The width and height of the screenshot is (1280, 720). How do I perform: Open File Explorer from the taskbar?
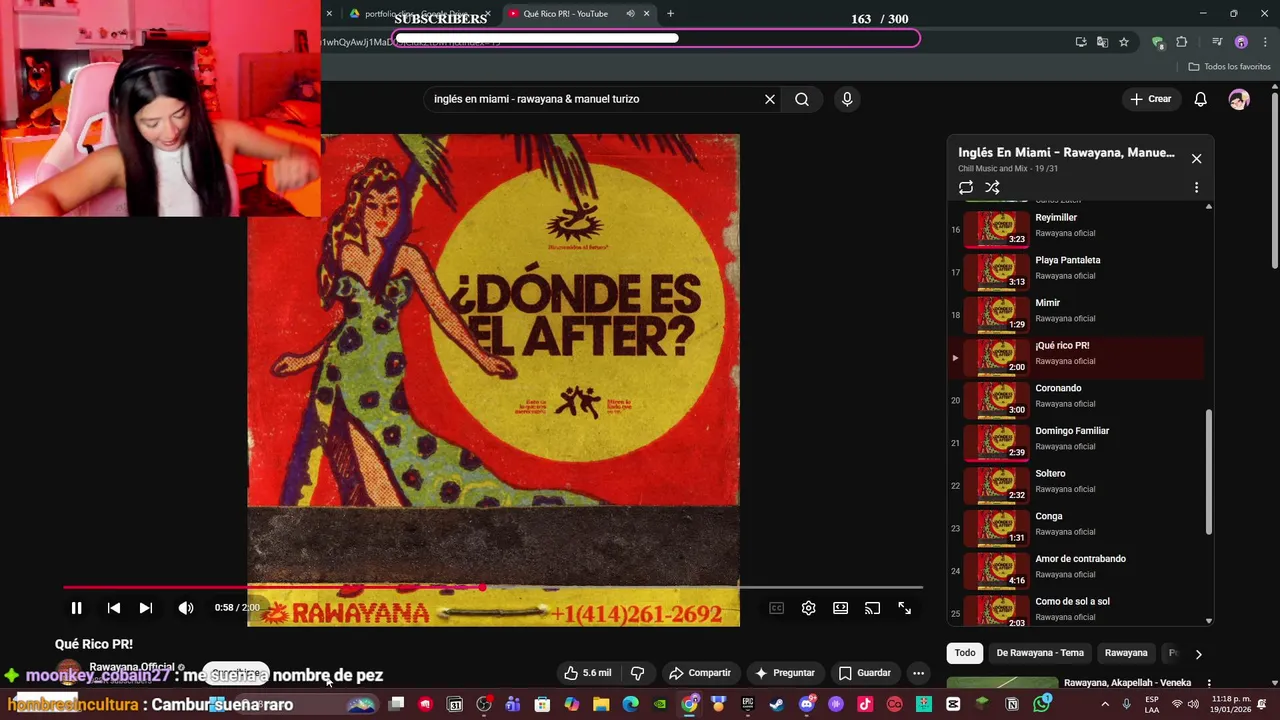pos(601,704)
